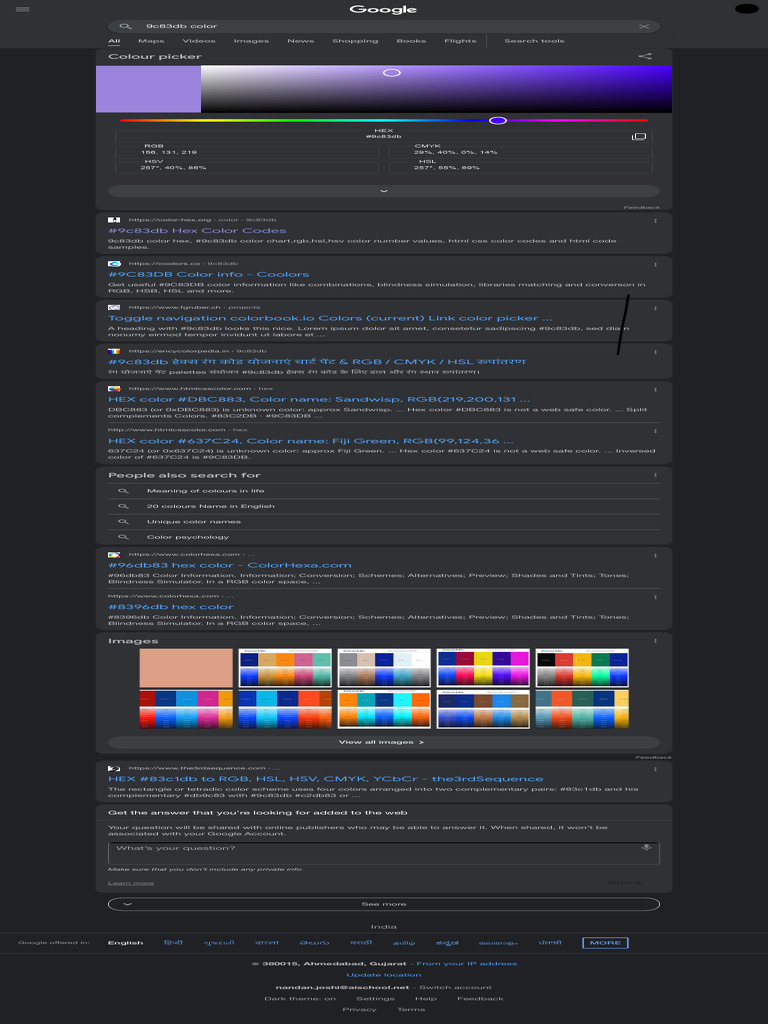Click the search box containing 9c83db color
Image resolution: width=768 pixels, height=1024 pixels.
click(383, 26)
